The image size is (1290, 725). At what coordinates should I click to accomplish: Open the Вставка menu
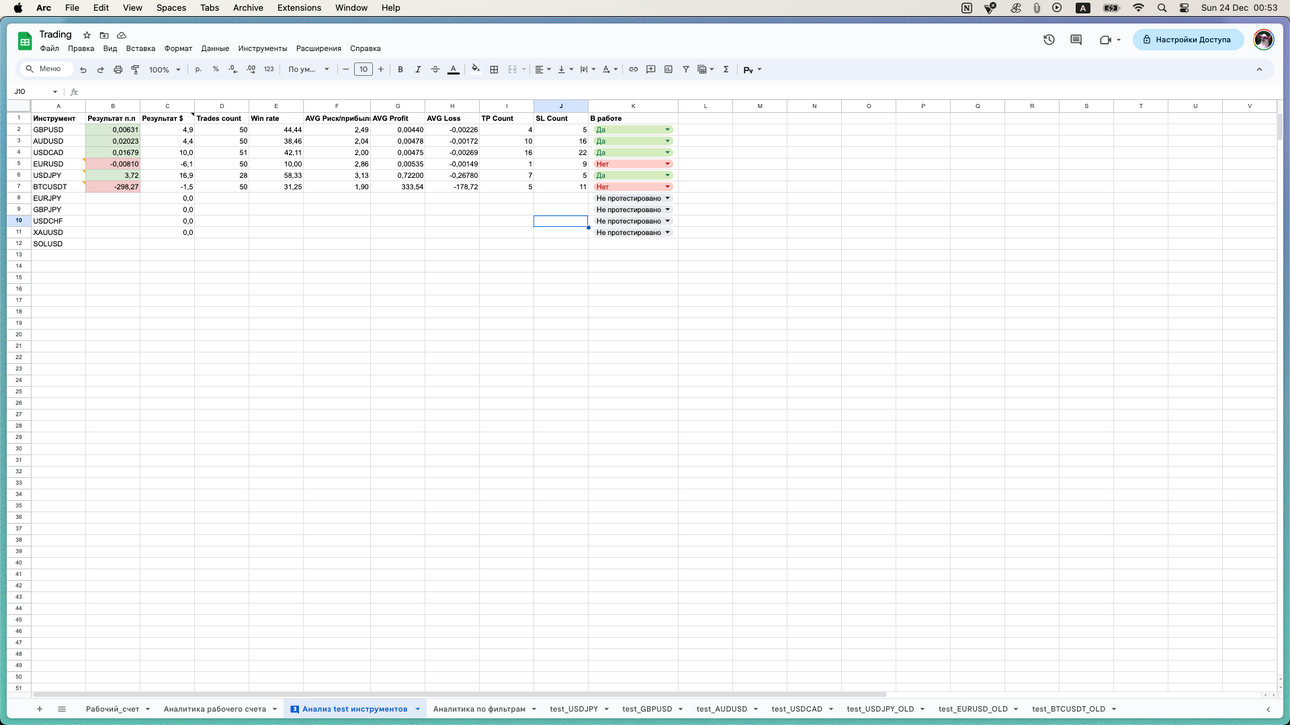[x=140, y=49]
